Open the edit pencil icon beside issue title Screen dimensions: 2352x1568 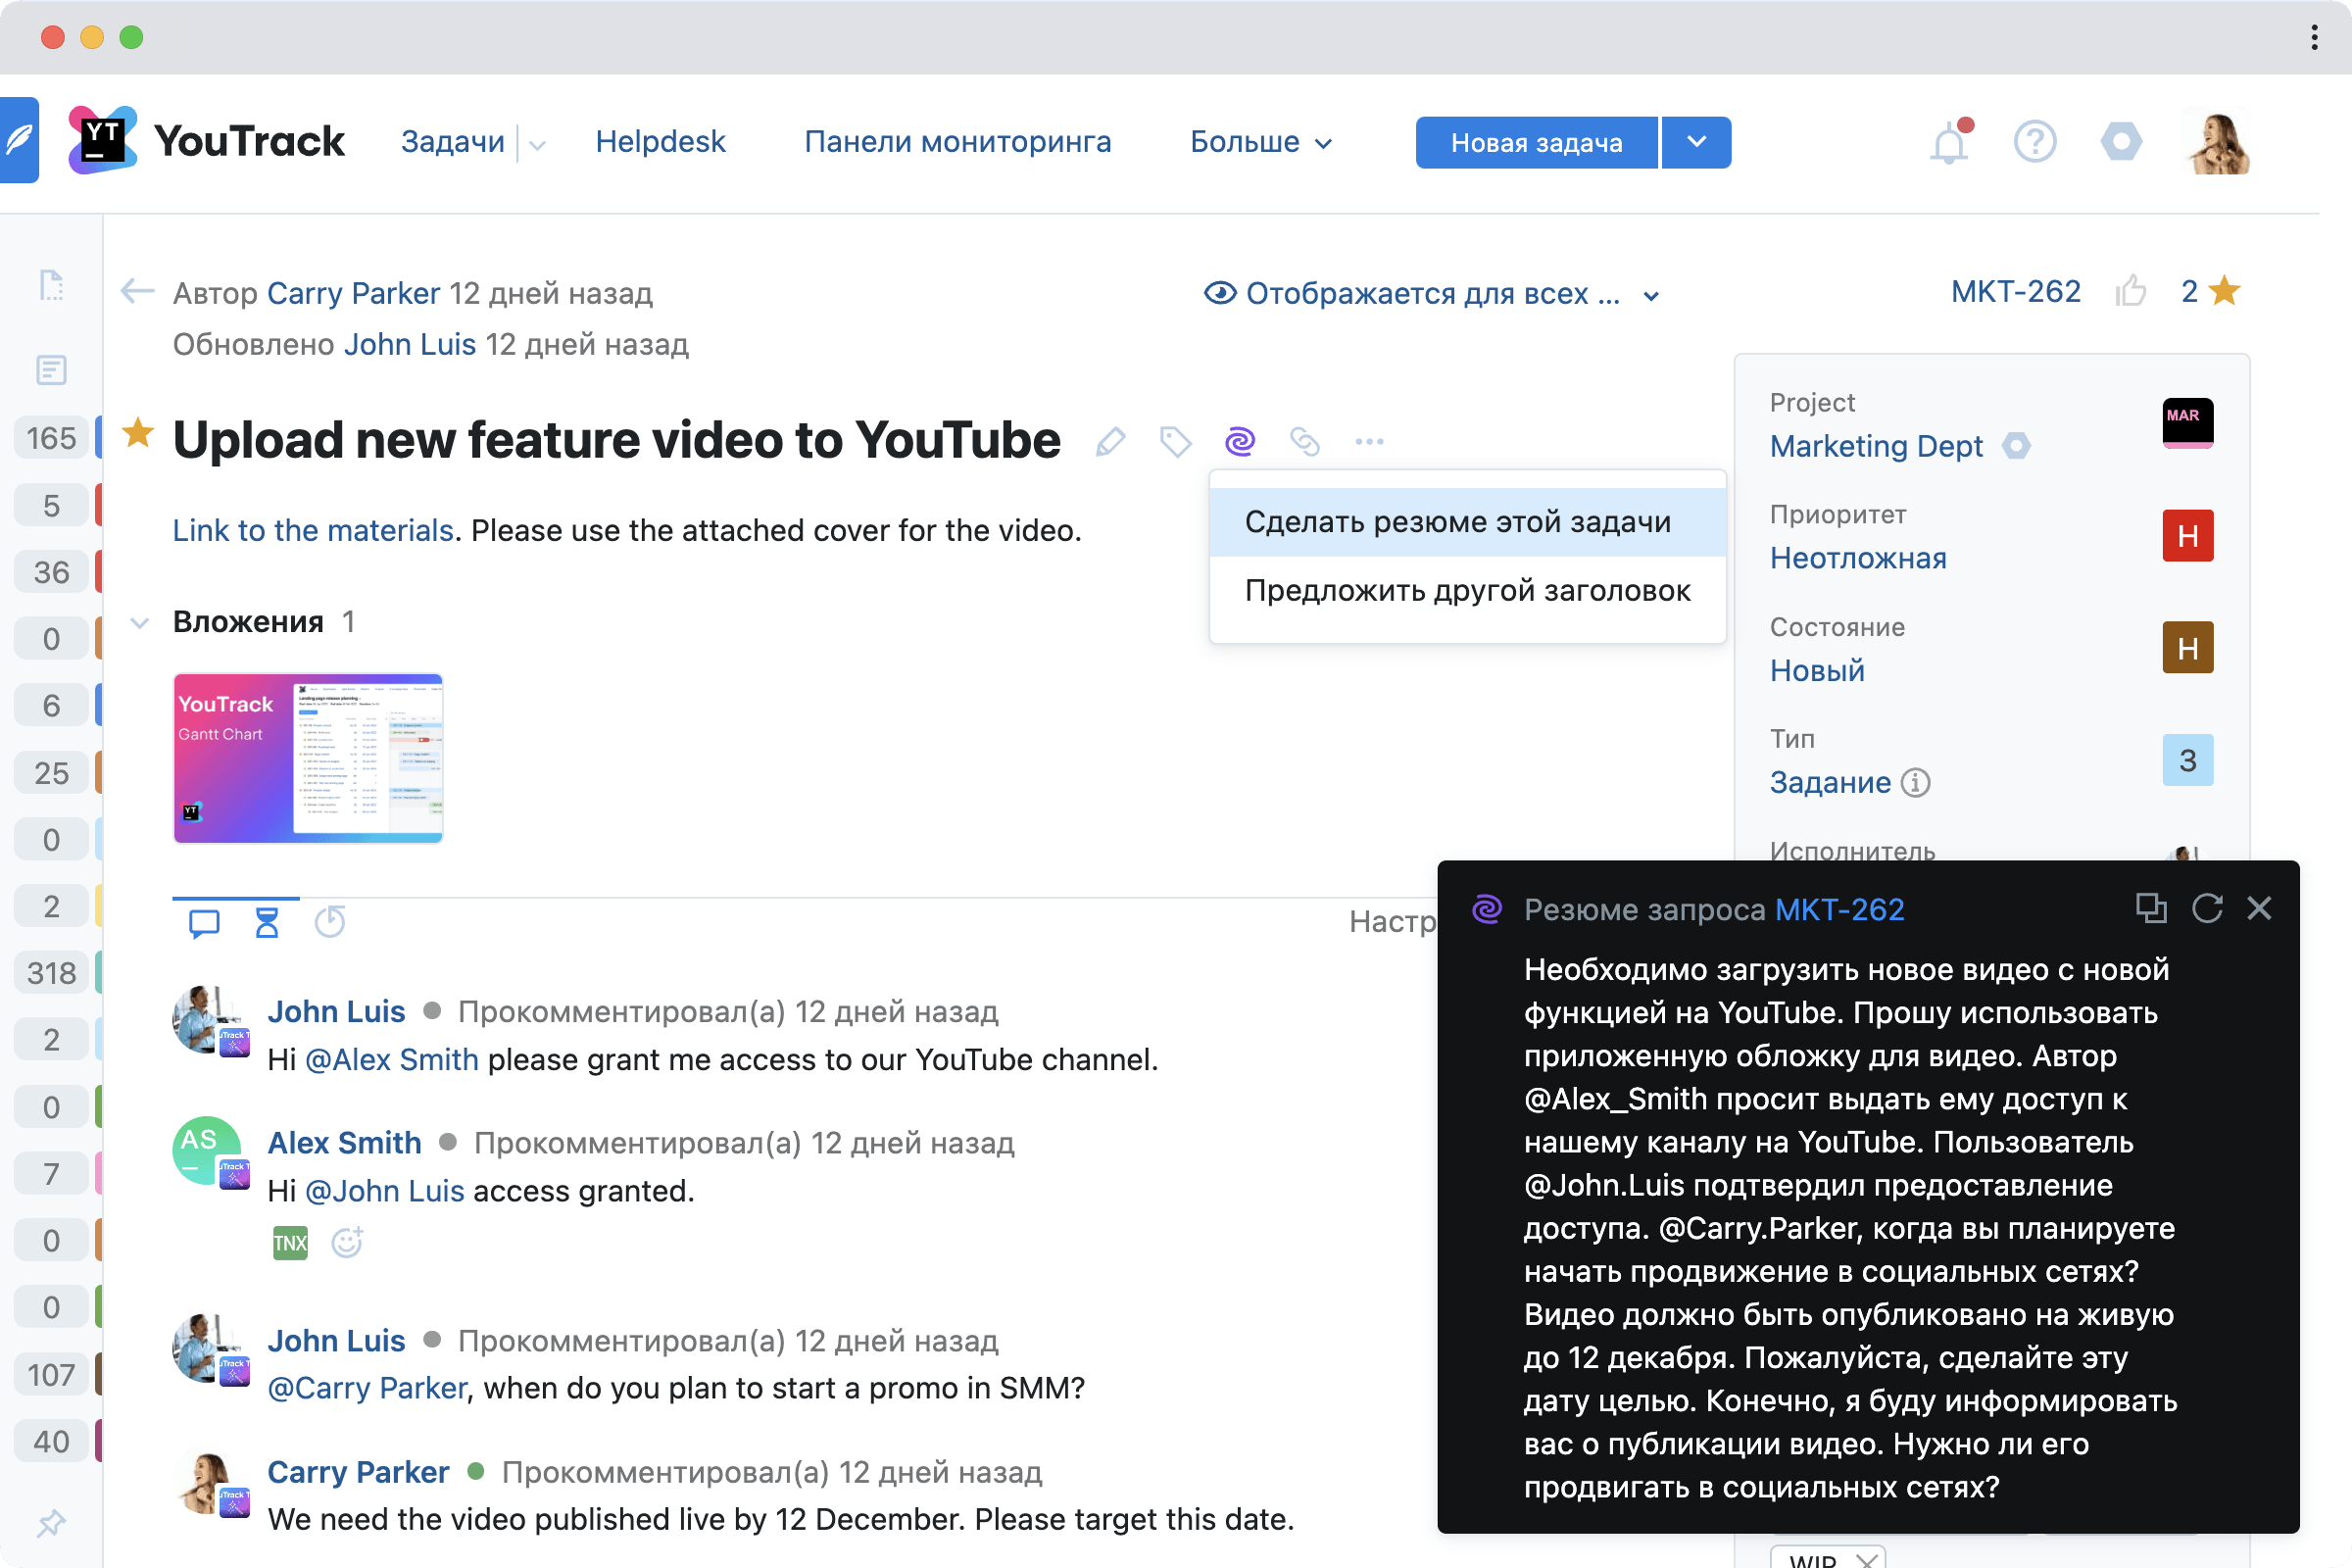1110,441
